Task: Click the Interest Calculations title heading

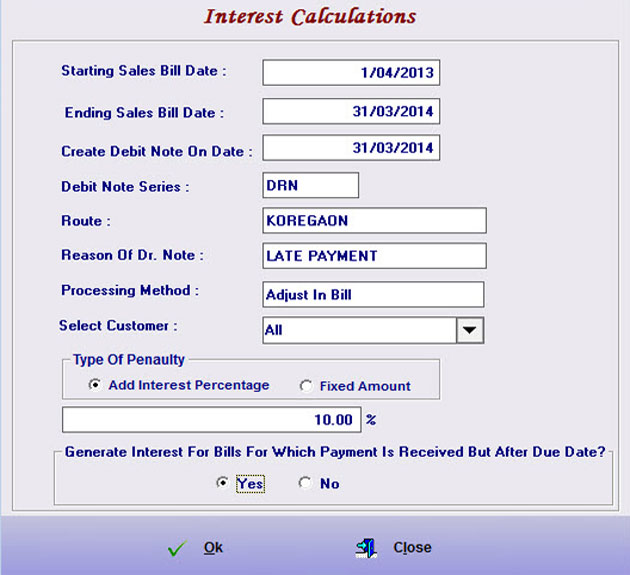Action: point(310,17)
